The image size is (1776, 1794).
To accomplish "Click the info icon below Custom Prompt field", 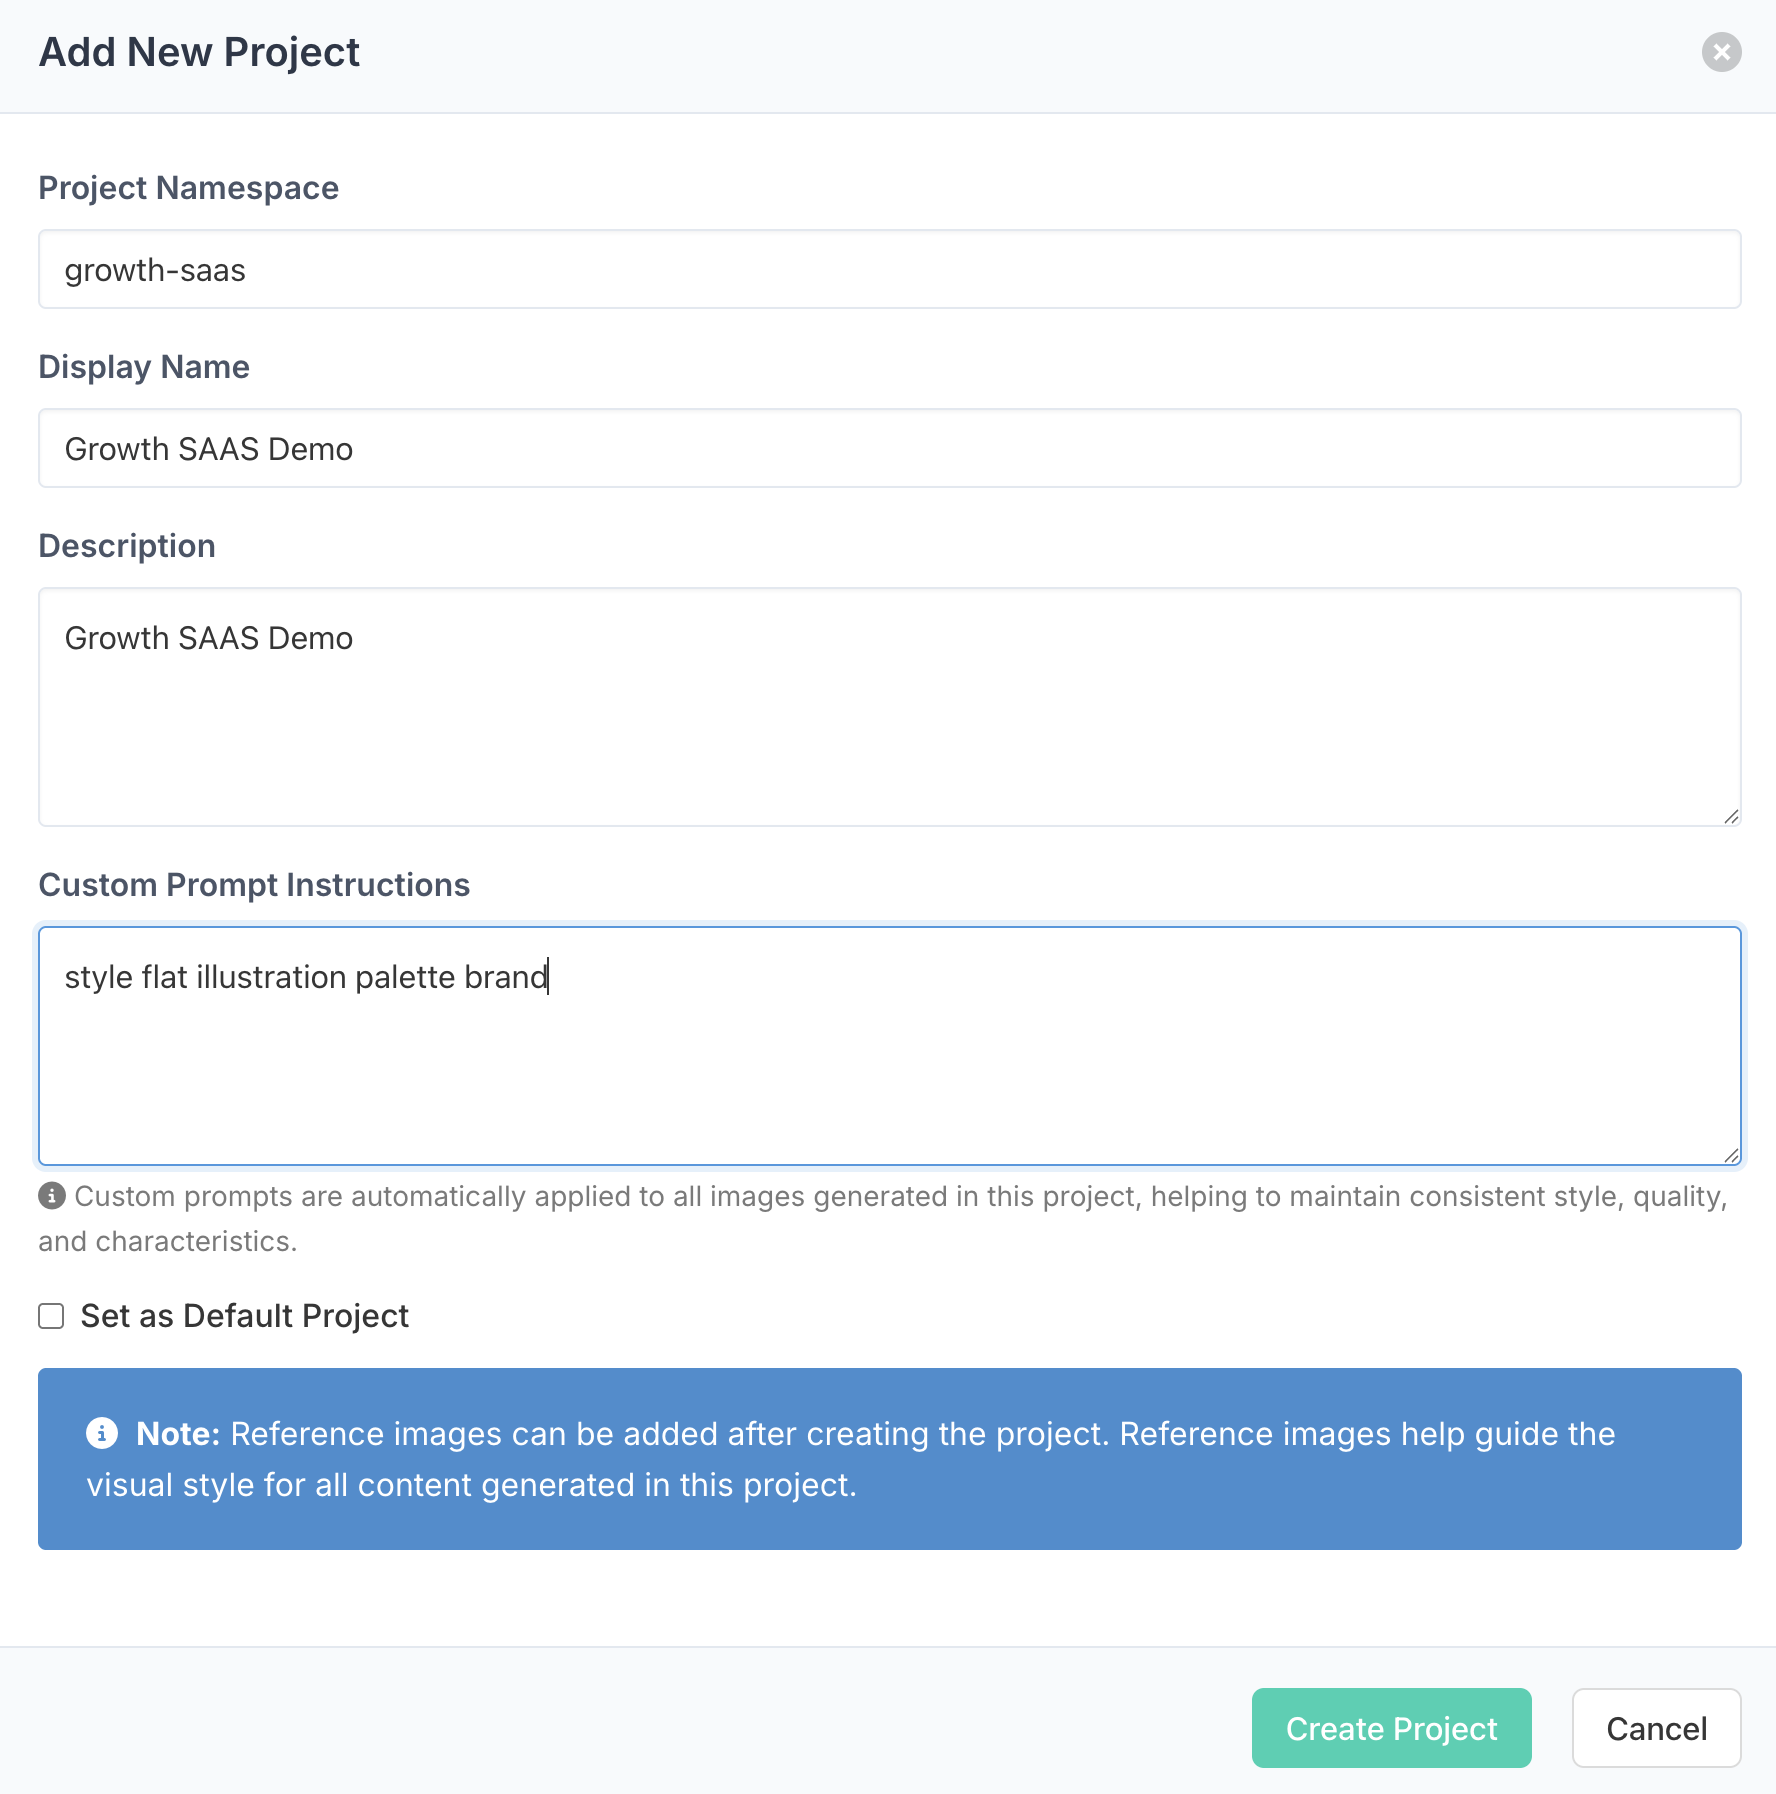I will pyautogui.click(x=52, y=1195).
